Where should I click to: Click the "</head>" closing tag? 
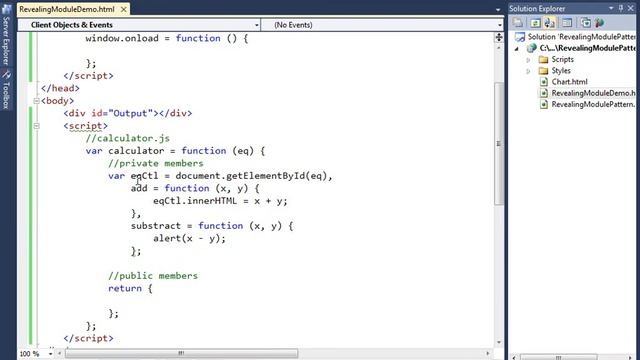[x=60, y=89]
